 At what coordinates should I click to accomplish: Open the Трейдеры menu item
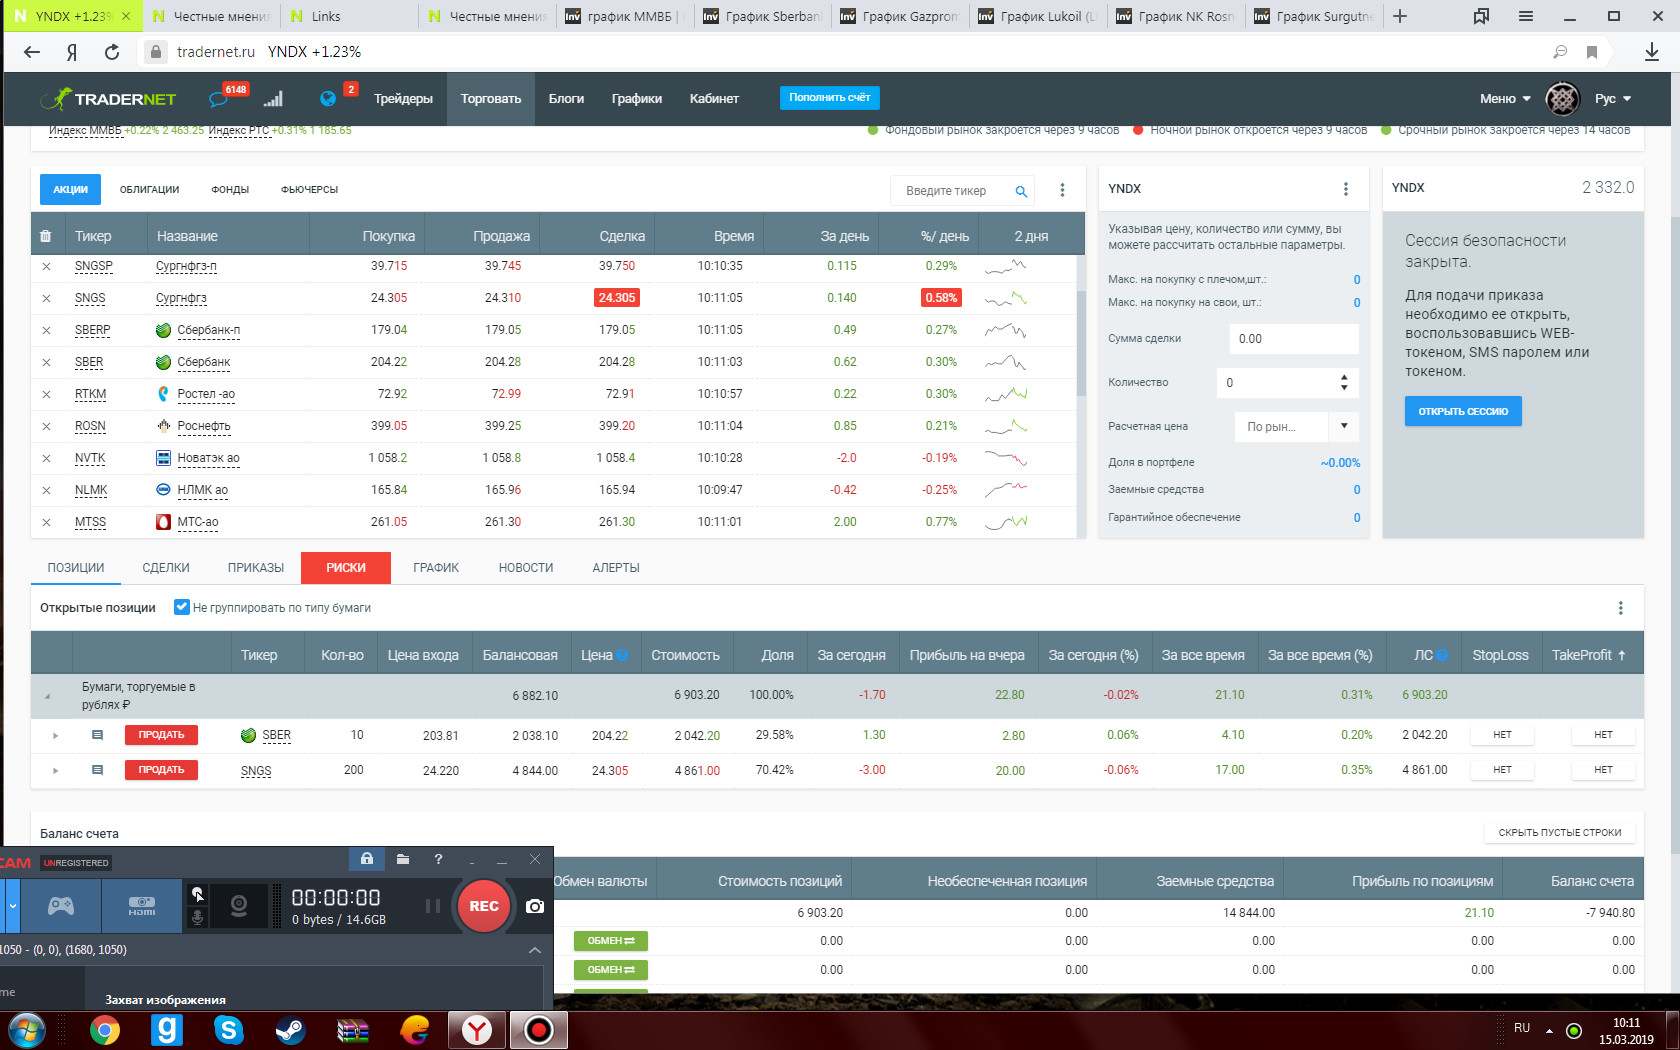pos(403,99)
